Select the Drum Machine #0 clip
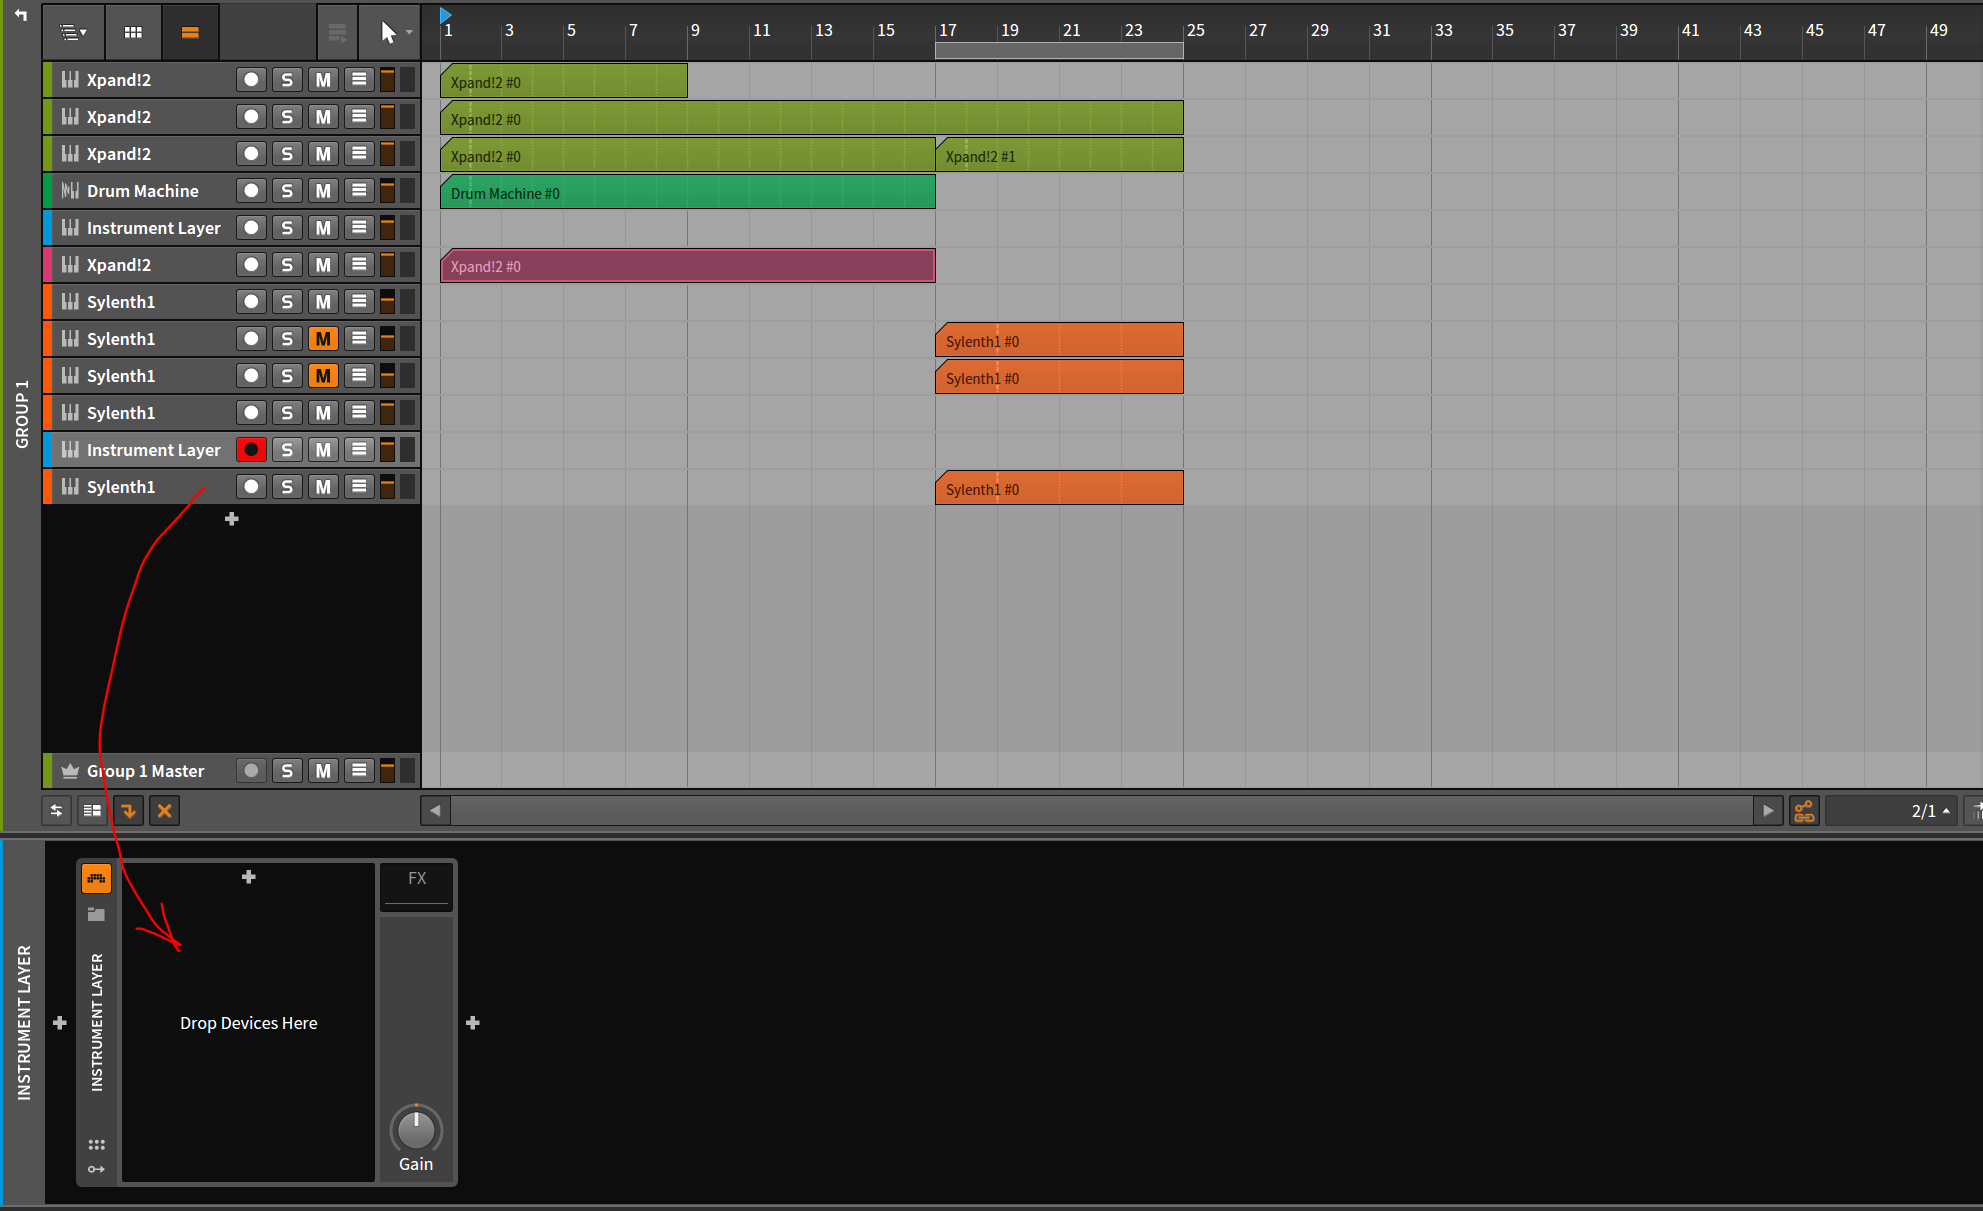This screenshot has width=1983, height=1211. coord(687,193)
